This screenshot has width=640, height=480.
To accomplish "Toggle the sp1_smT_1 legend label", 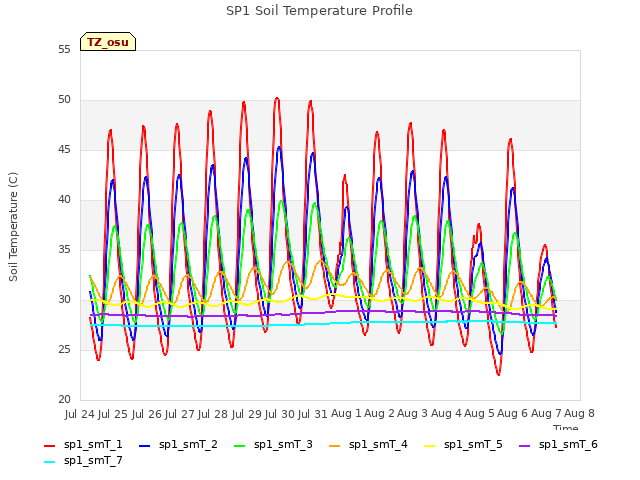I will click(93, 444).
